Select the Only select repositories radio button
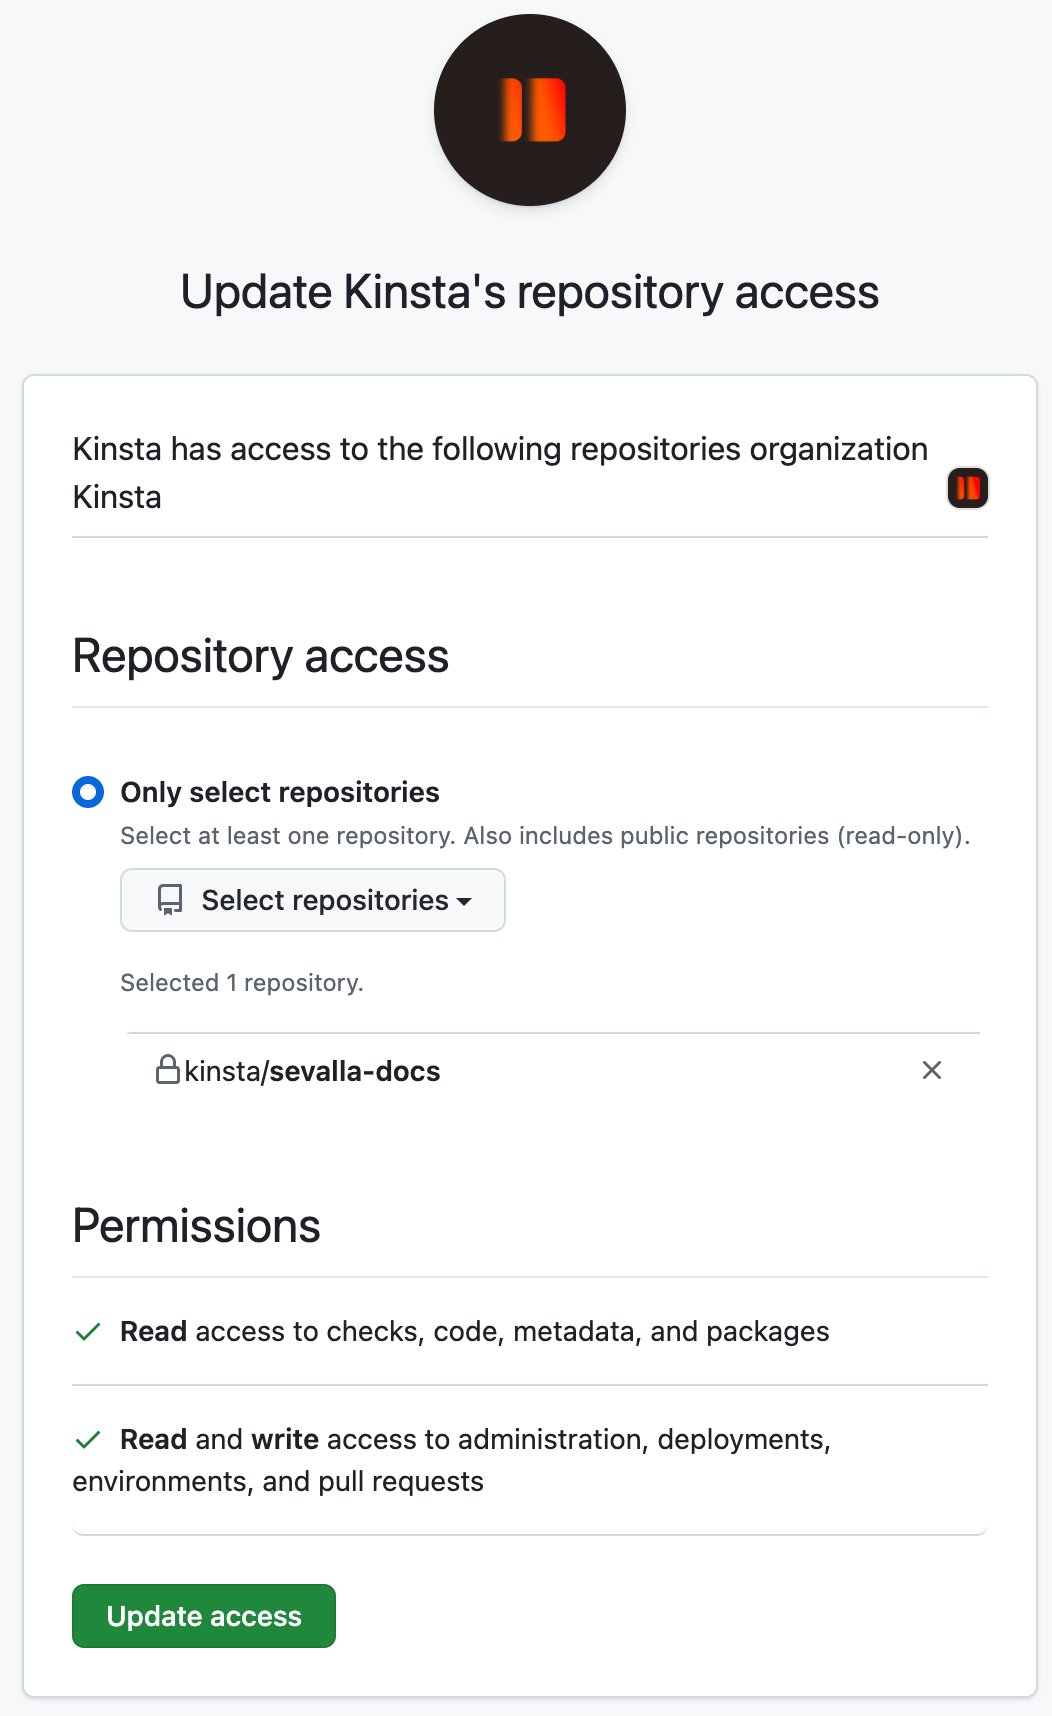This screenshot has width=1052, height=1716. [87, 792]
